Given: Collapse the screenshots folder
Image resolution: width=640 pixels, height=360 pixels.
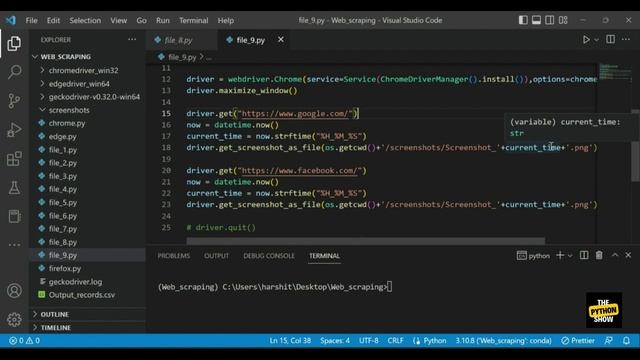Looking at the screenshot, I should tap(69, 110).
